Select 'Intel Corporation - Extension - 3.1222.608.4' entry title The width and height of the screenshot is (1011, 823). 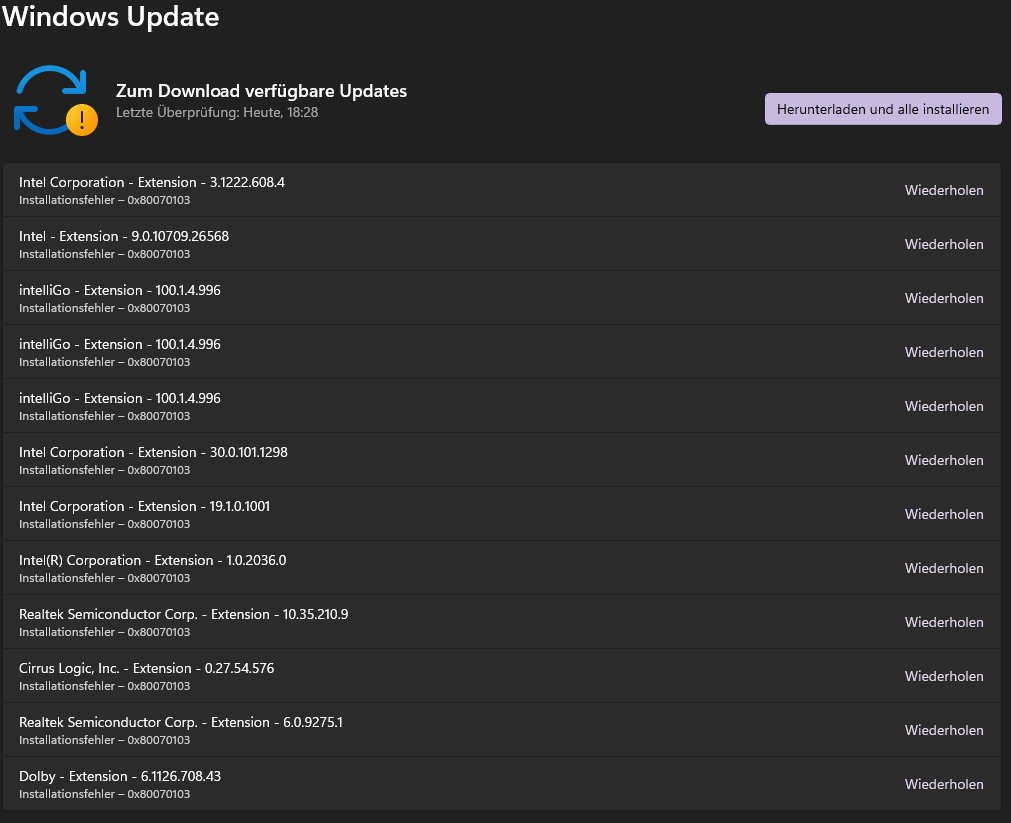(152, 183)
